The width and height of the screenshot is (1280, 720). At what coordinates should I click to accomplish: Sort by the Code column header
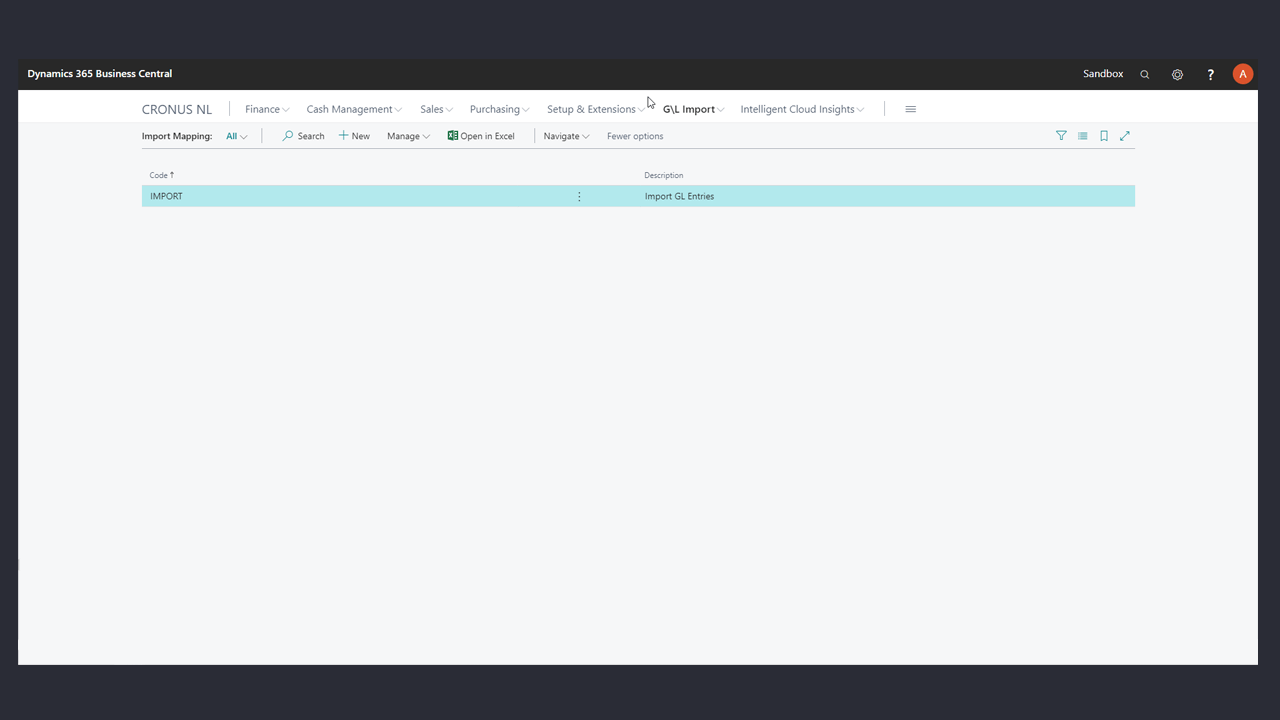point(161,175)
